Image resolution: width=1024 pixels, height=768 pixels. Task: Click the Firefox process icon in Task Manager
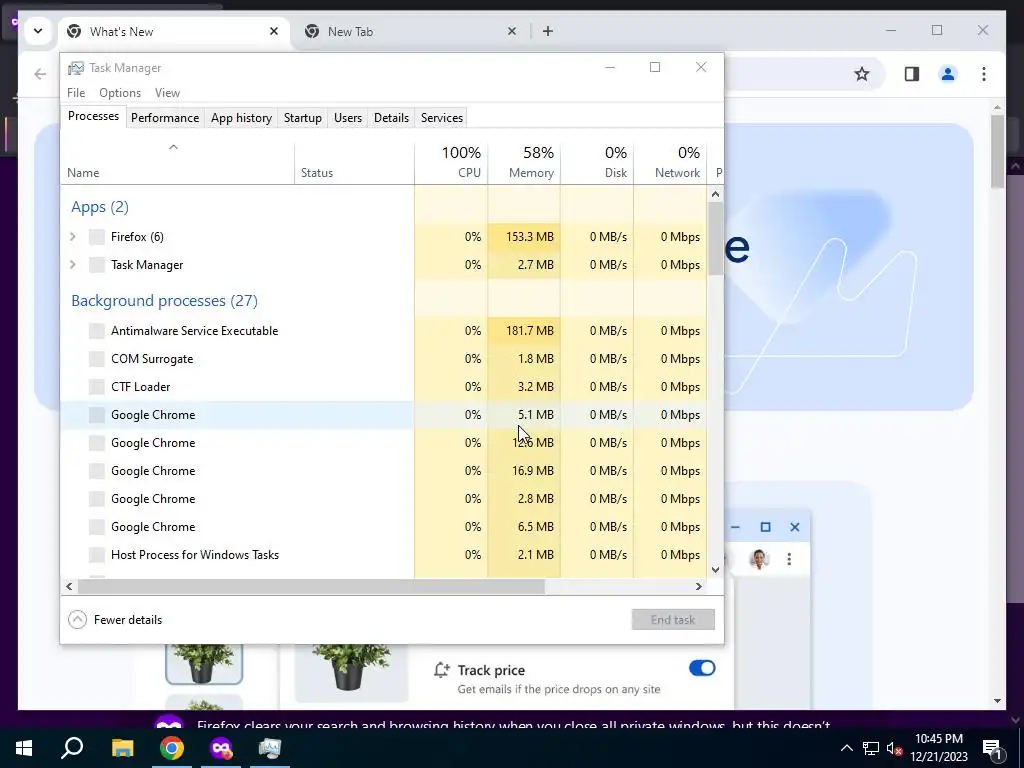tap(97, 237)
